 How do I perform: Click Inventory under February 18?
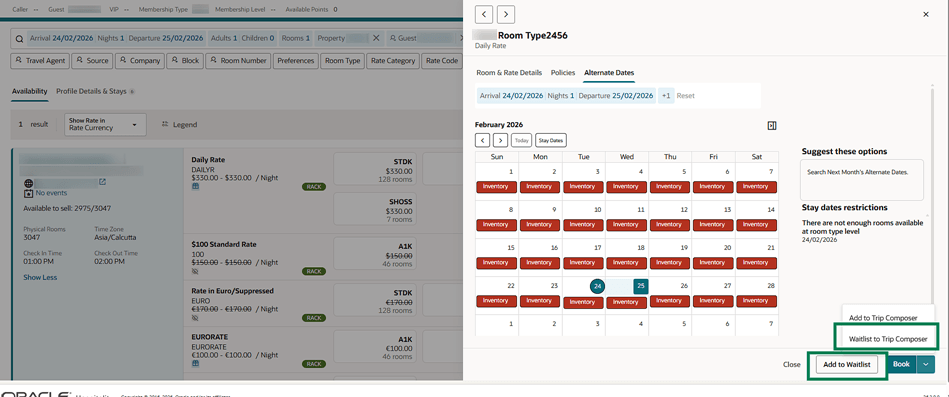pyautogui.click(x=625, y=263)
